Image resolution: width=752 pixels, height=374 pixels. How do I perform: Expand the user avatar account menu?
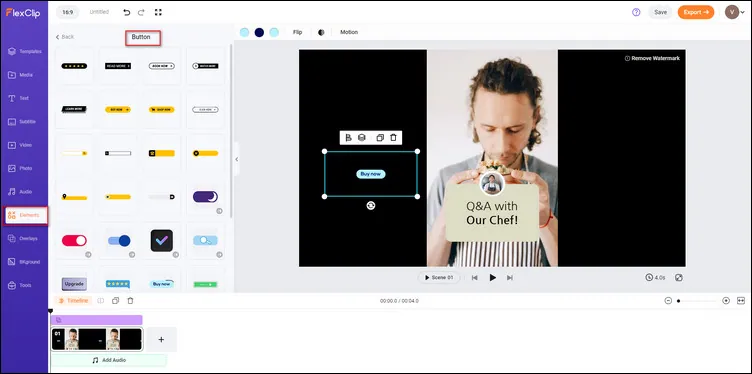[735, 12]
